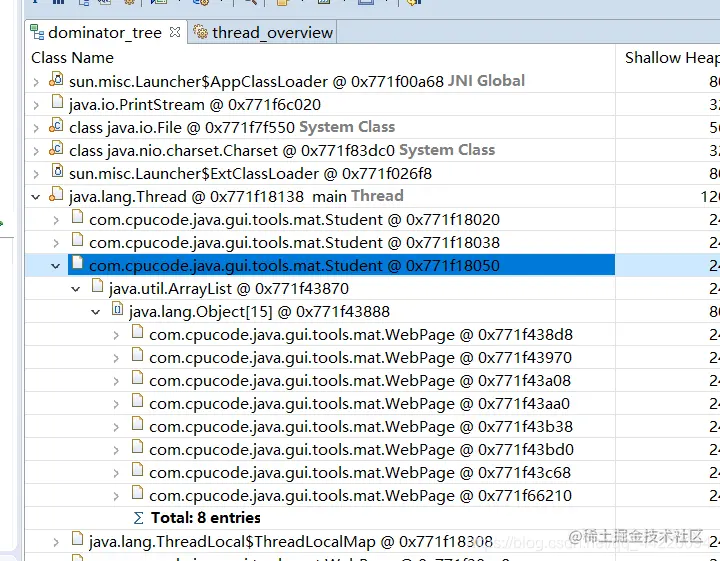
Task: Expand the sun.misc.Launcher$AppClassLoader node
Action: click(x=36, y=82)
